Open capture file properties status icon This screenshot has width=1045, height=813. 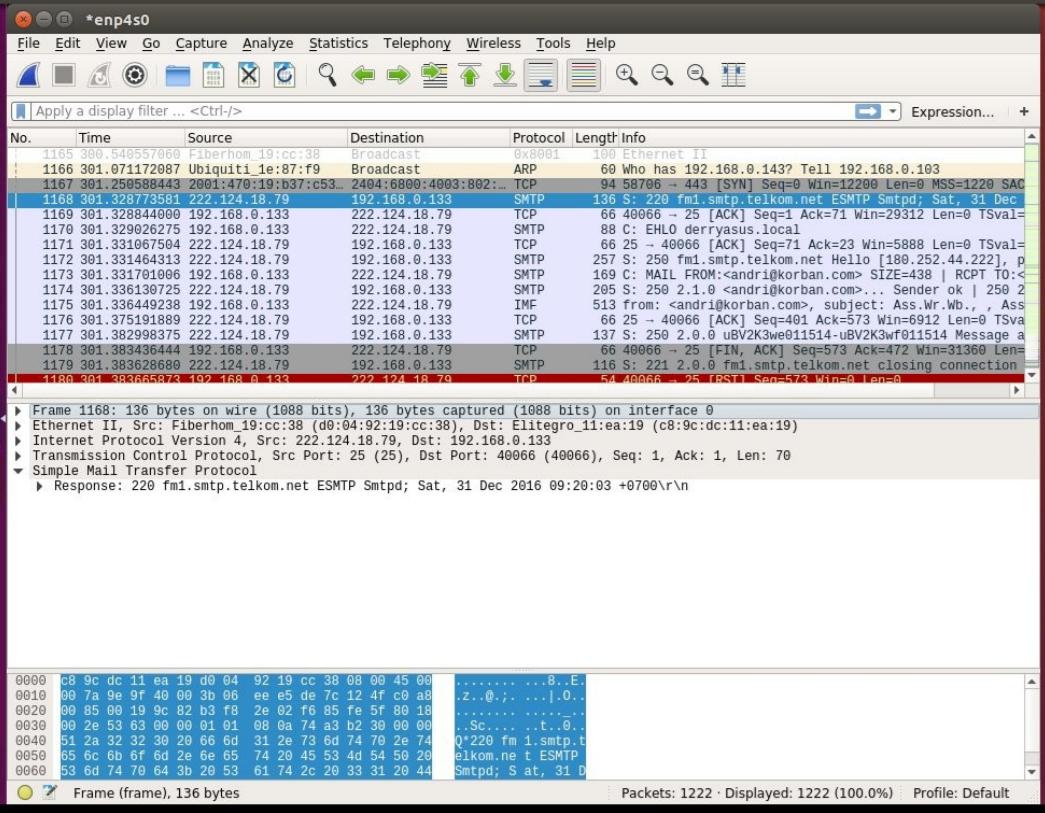(49, 793)
